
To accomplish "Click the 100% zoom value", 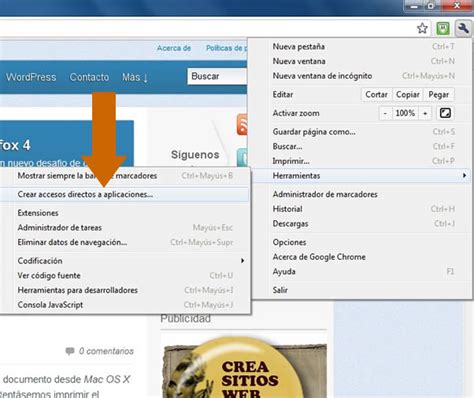I will point(405,113).
